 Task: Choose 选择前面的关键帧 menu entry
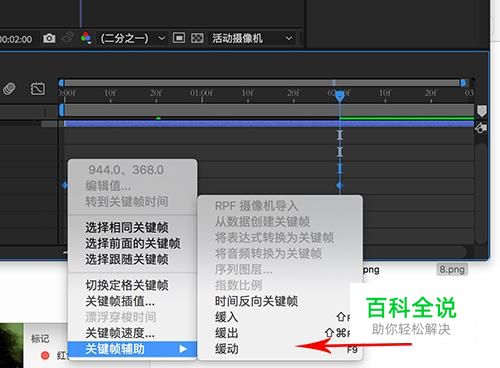[133, 243]
